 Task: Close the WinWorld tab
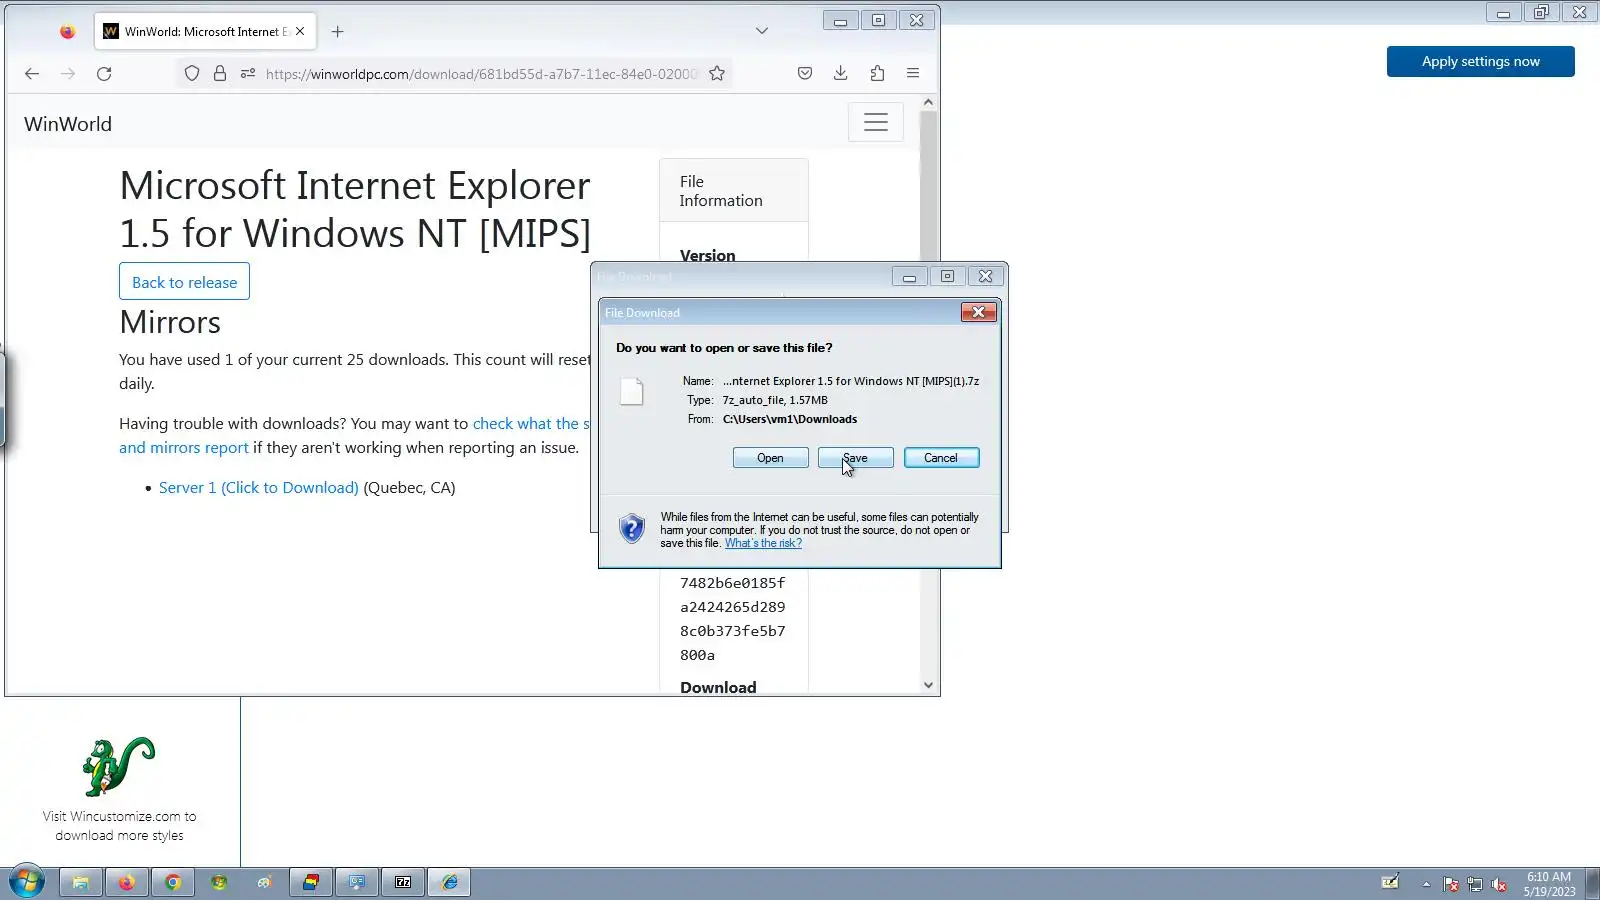[300, 31]
